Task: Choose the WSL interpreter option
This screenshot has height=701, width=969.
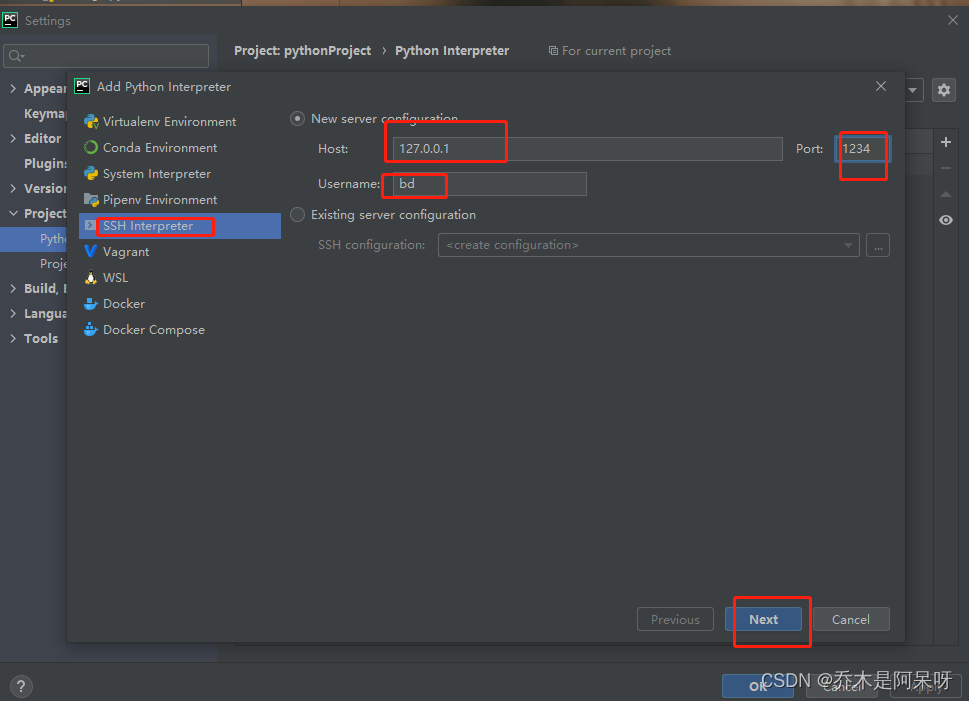Action: click(112, 277)
